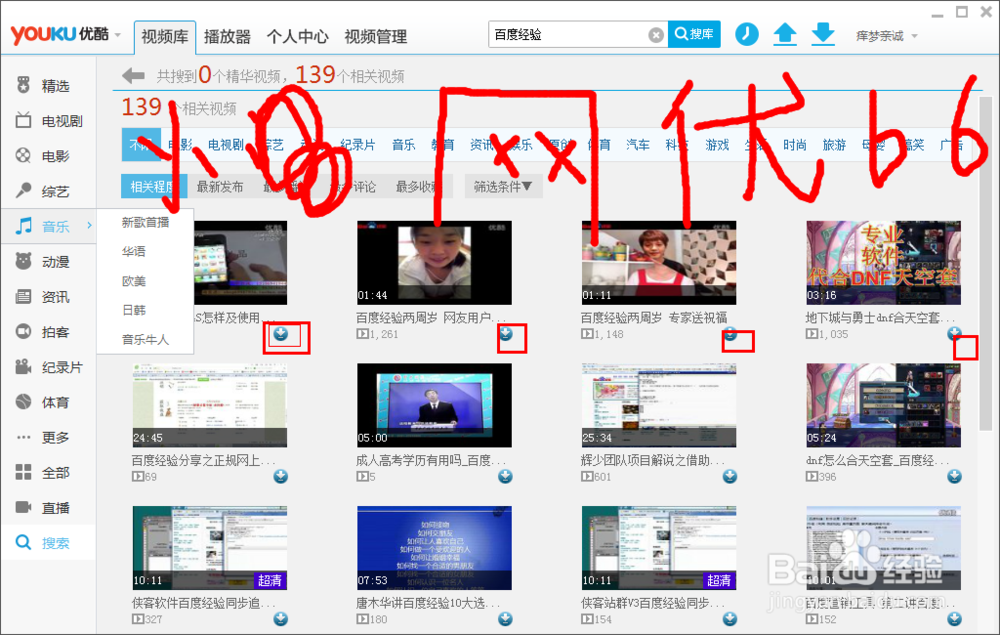
Task: Go back with the left arrow
Action: coord(133,76)
